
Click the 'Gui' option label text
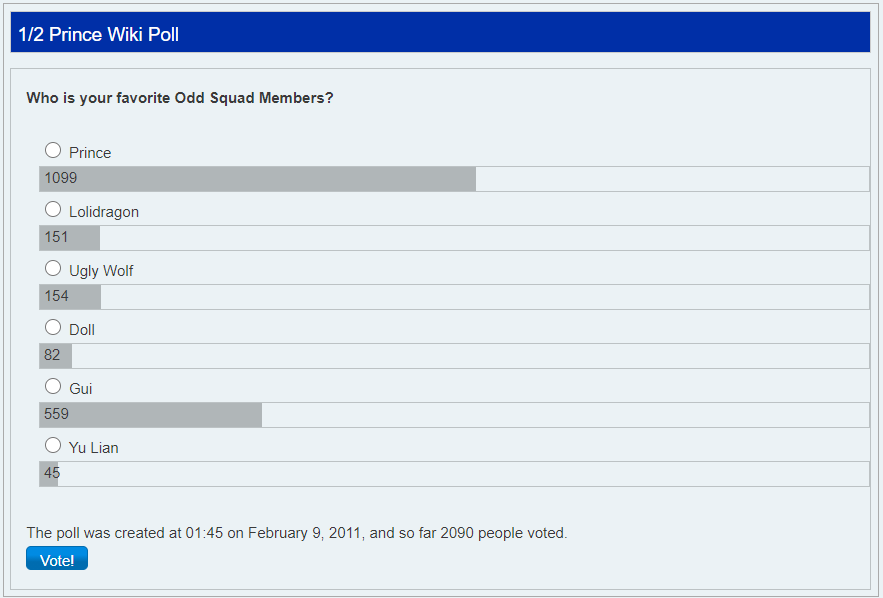[x=81, y=389]
